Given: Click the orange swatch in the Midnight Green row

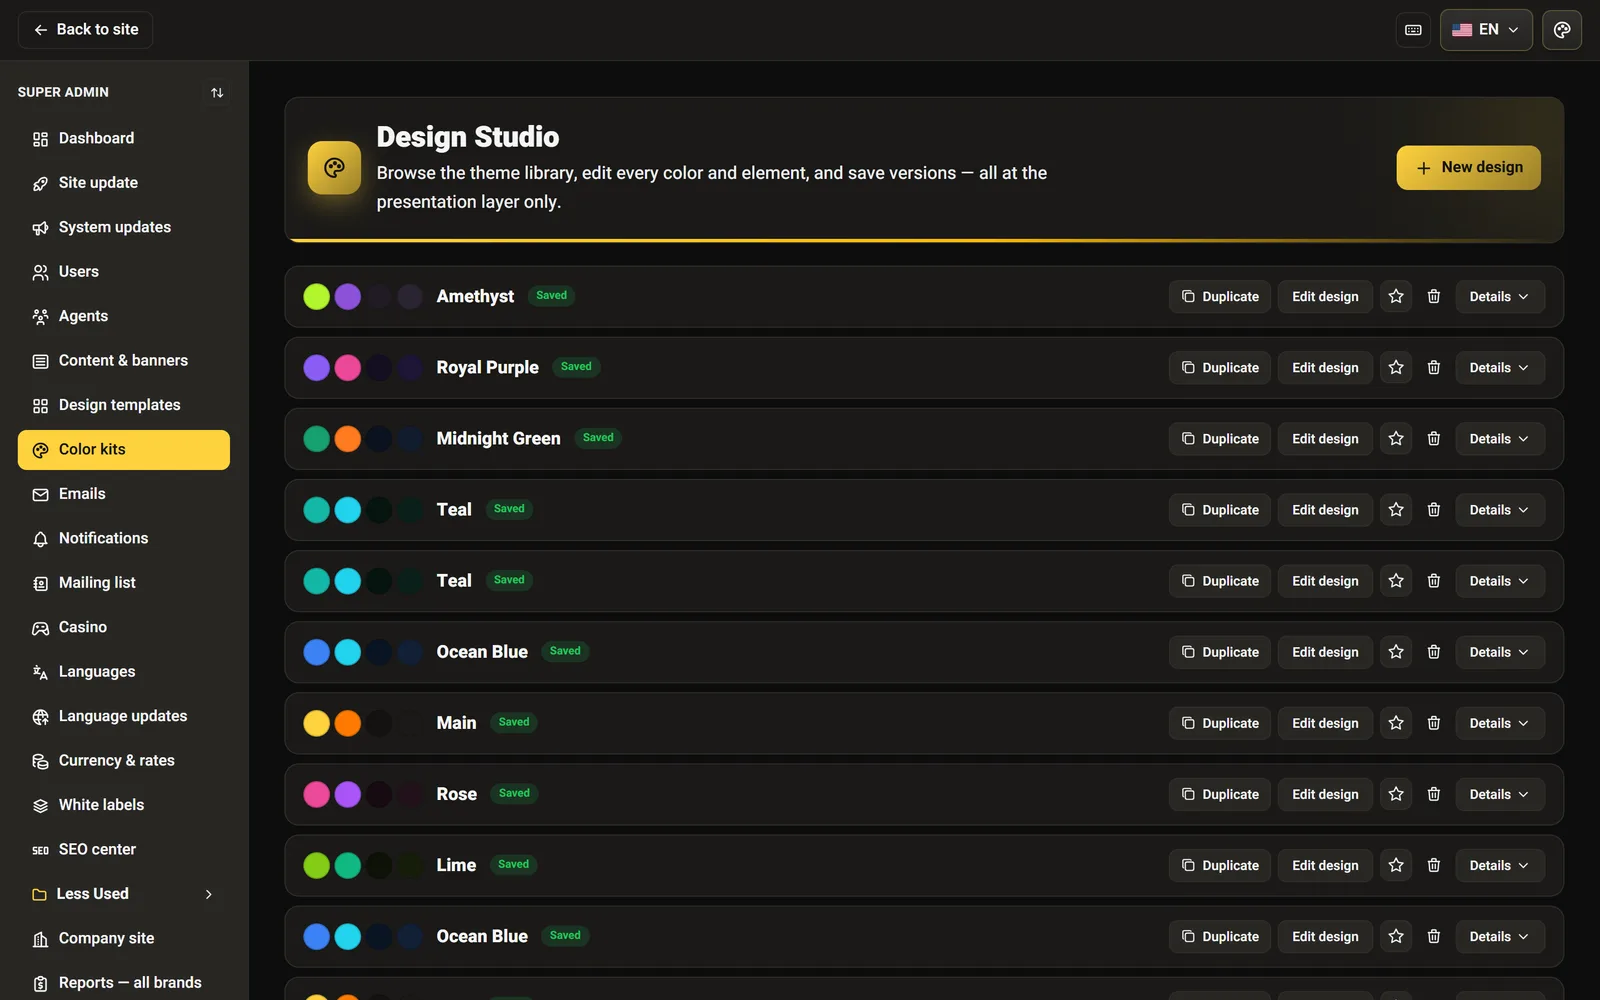Looking at the screenshot, I should [x=347, y=439].
